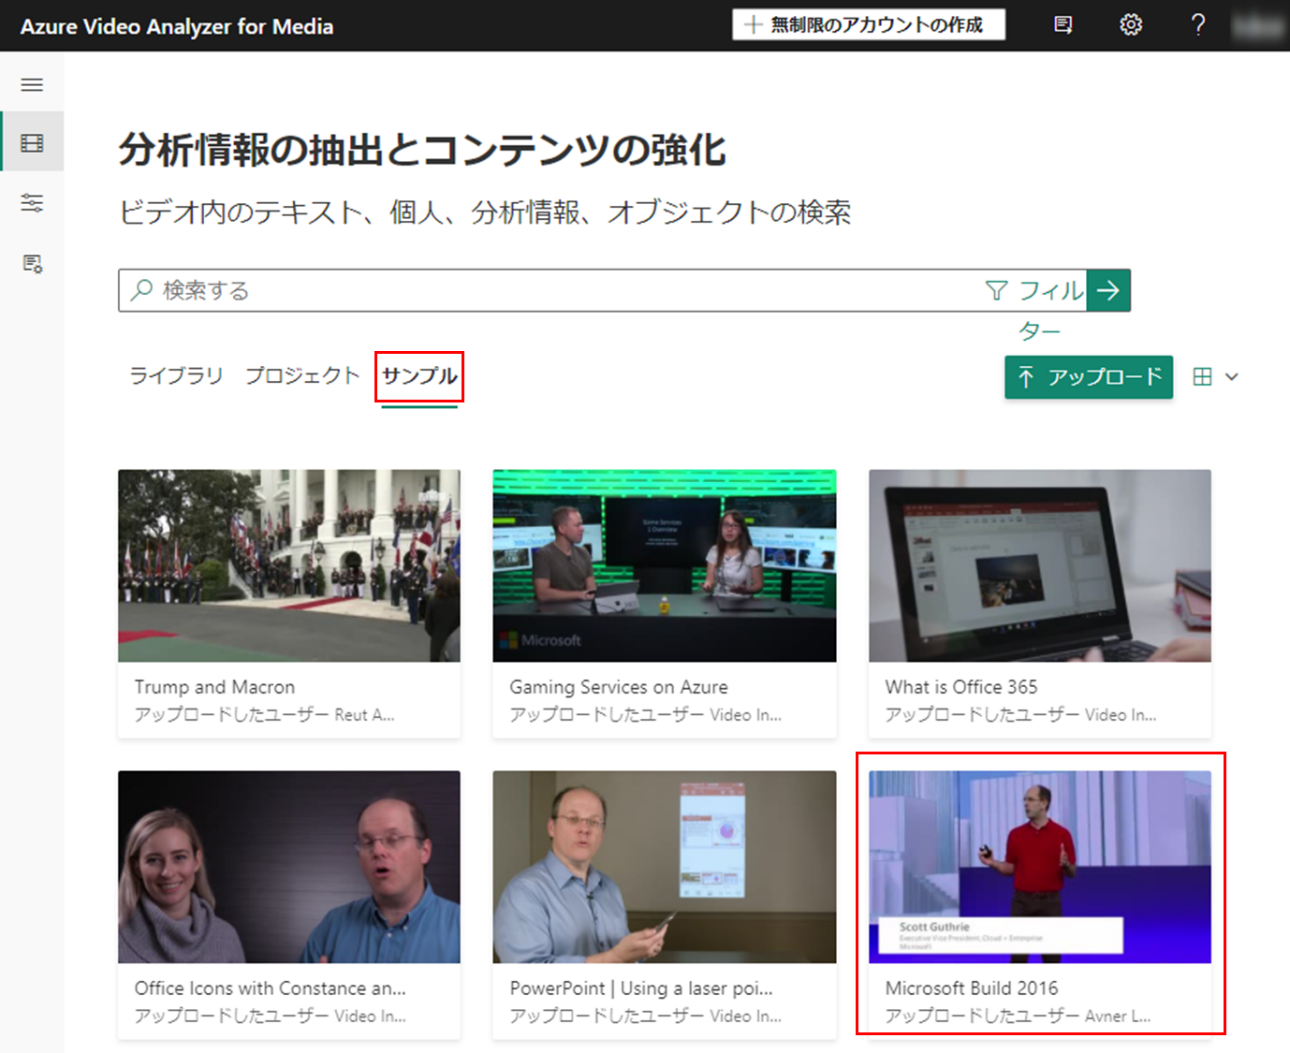Image resolution: width=1290 pixels, height=1053 pixels.
Task: Open the bottom sidebar list-settings icon
Action: click(32, 264)
